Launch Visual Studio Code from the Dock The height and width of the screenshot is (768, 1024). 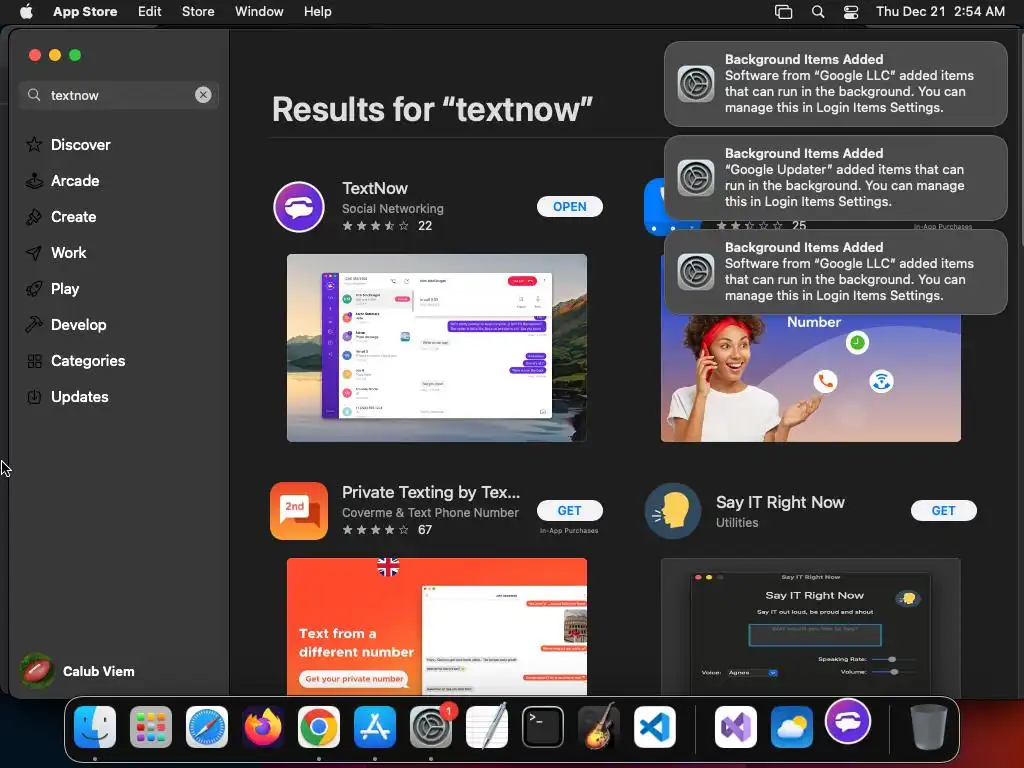(654, 727)
